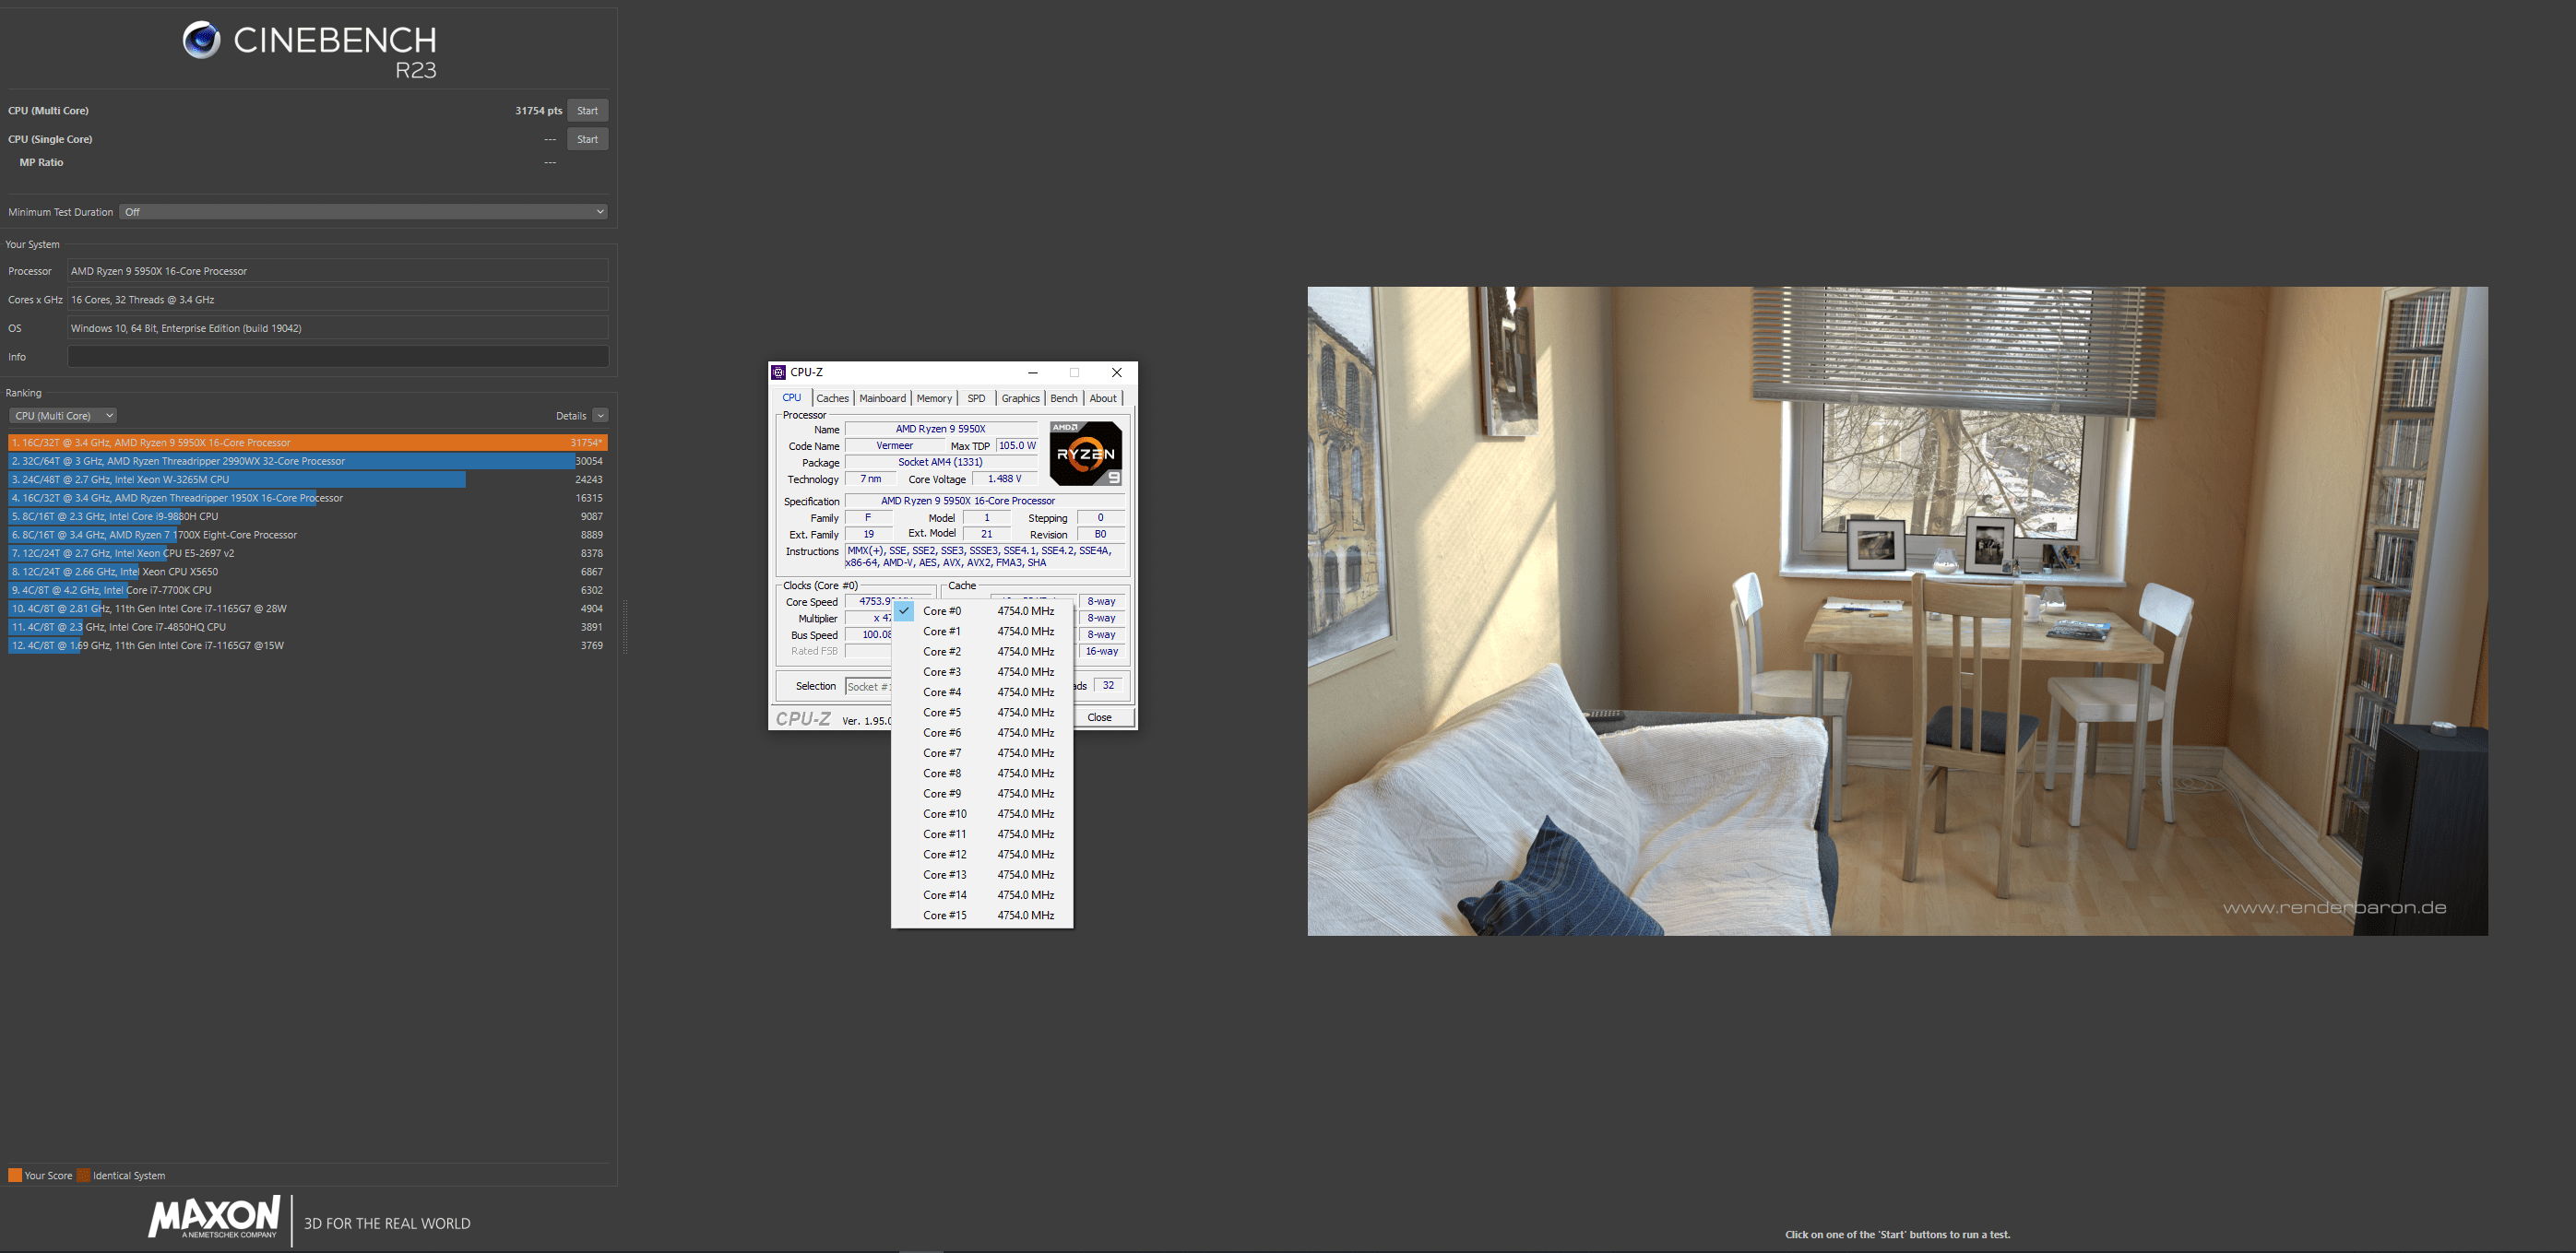The width and height of the screenshot is (2576, 1253).
Task: Select ranking row i7-1165G7 @ 28W
Action: [308, 608]
